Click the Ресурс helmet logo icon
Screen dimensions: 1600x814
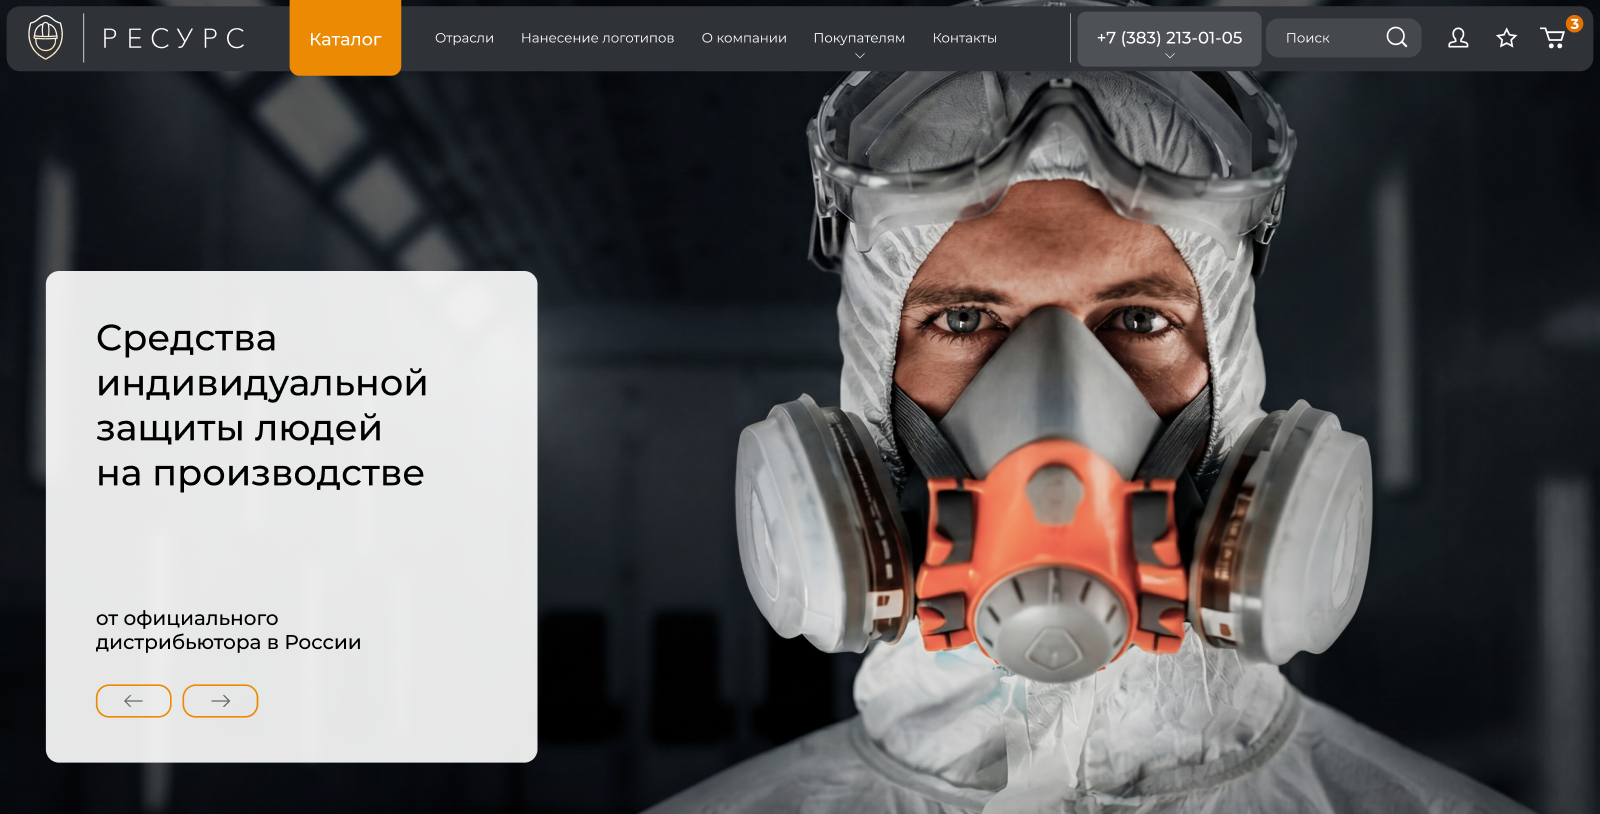coord(45,38)
